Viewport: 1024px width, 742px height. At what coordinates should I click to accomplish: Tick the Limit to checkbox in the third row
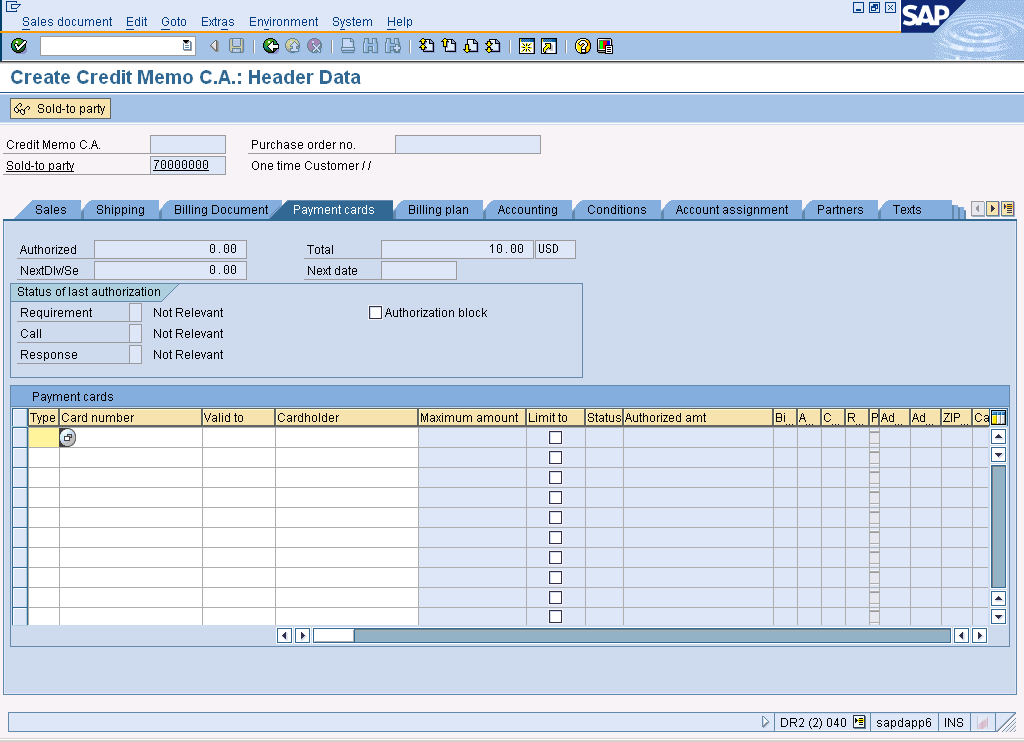[x=555, y=477]
